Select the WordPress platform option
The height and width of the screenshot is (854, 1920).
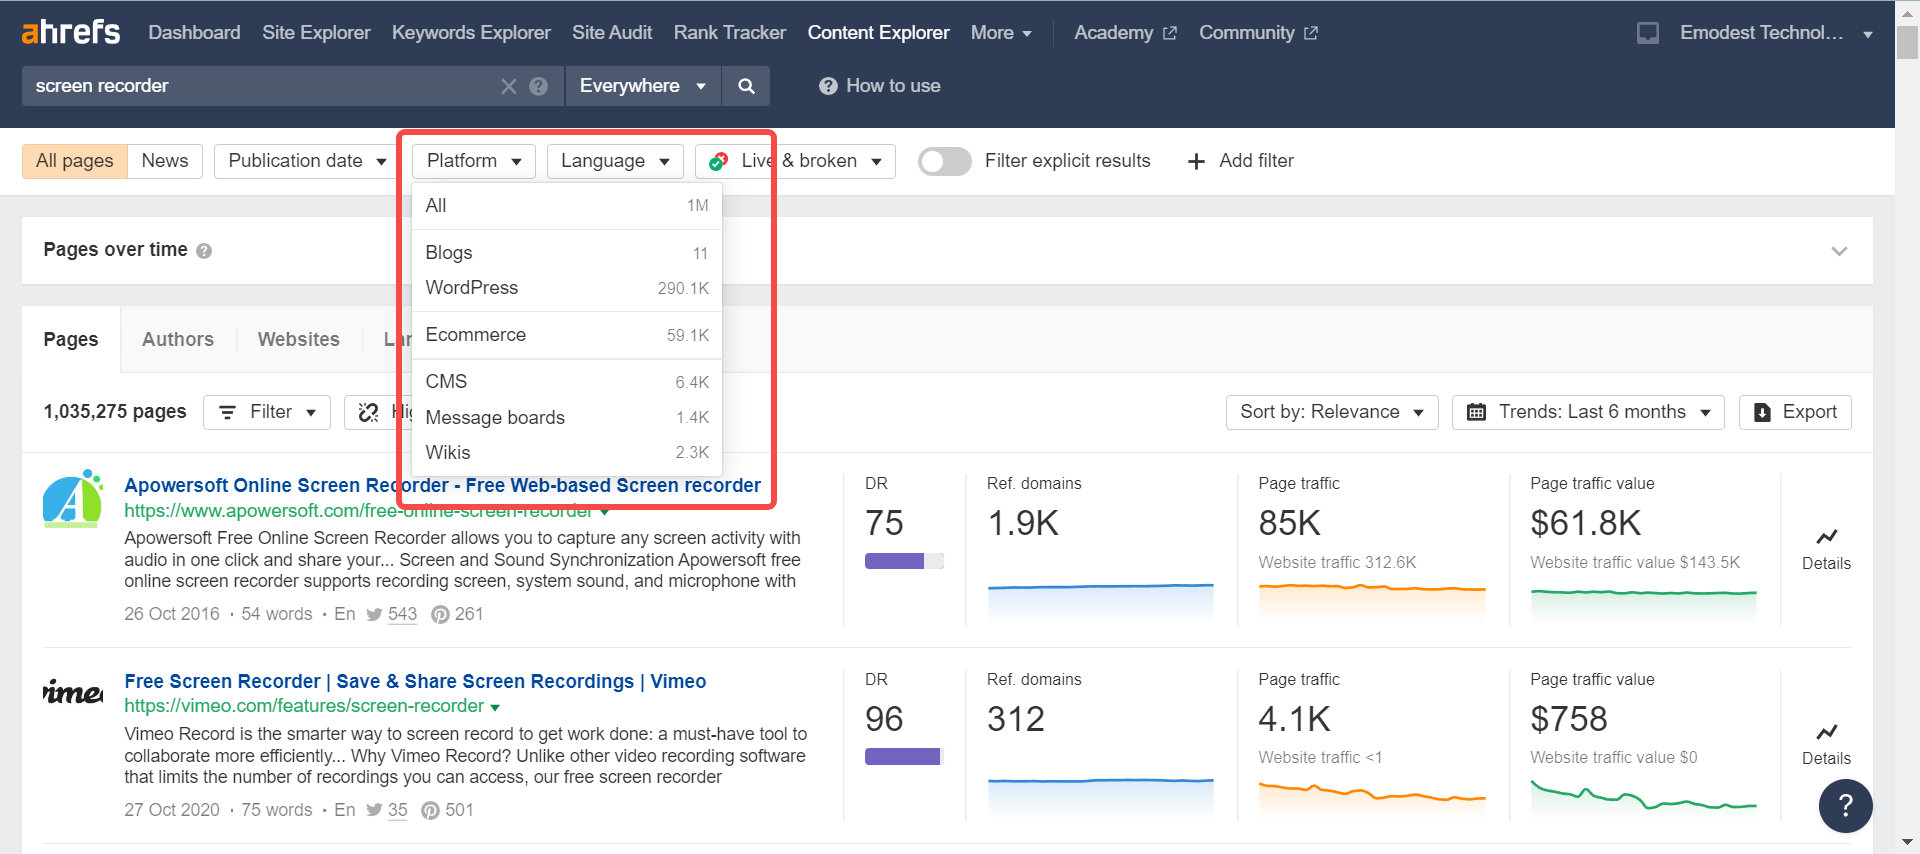coord(567,288)
